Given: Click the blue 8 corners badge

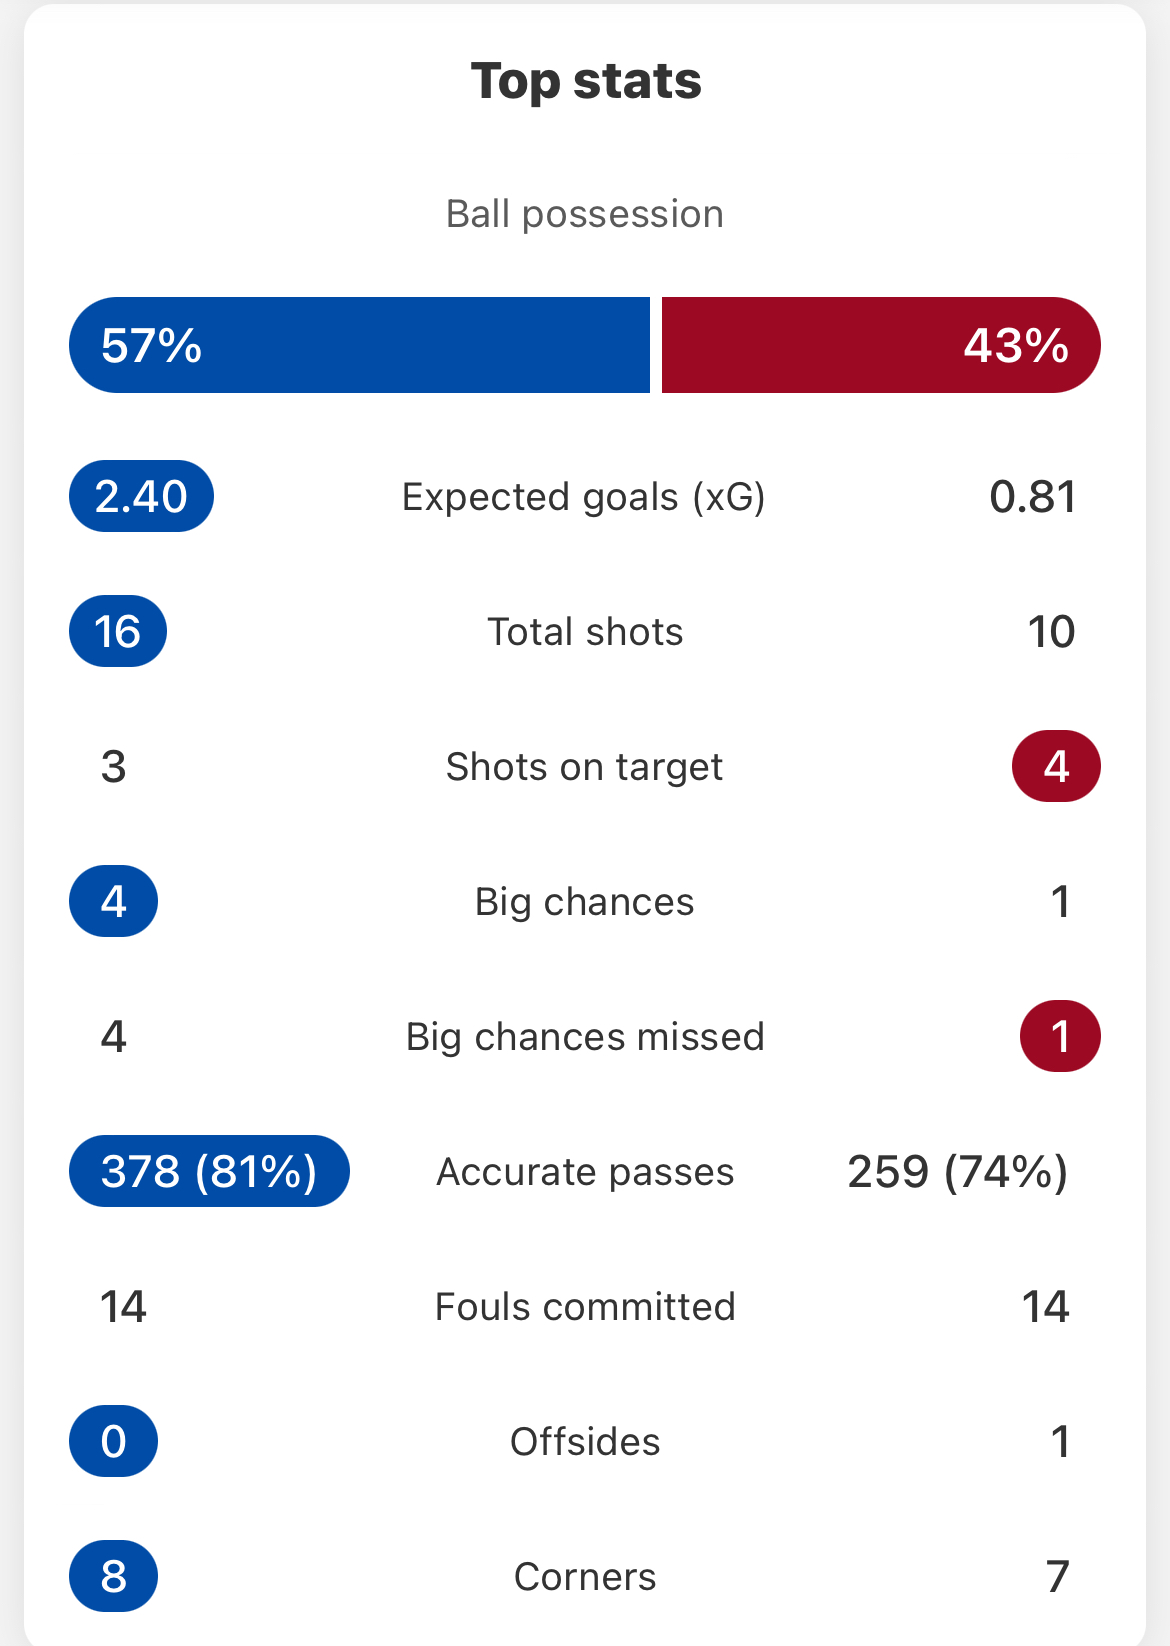Looking at the screenshot, I should [x=113, y=1576].
